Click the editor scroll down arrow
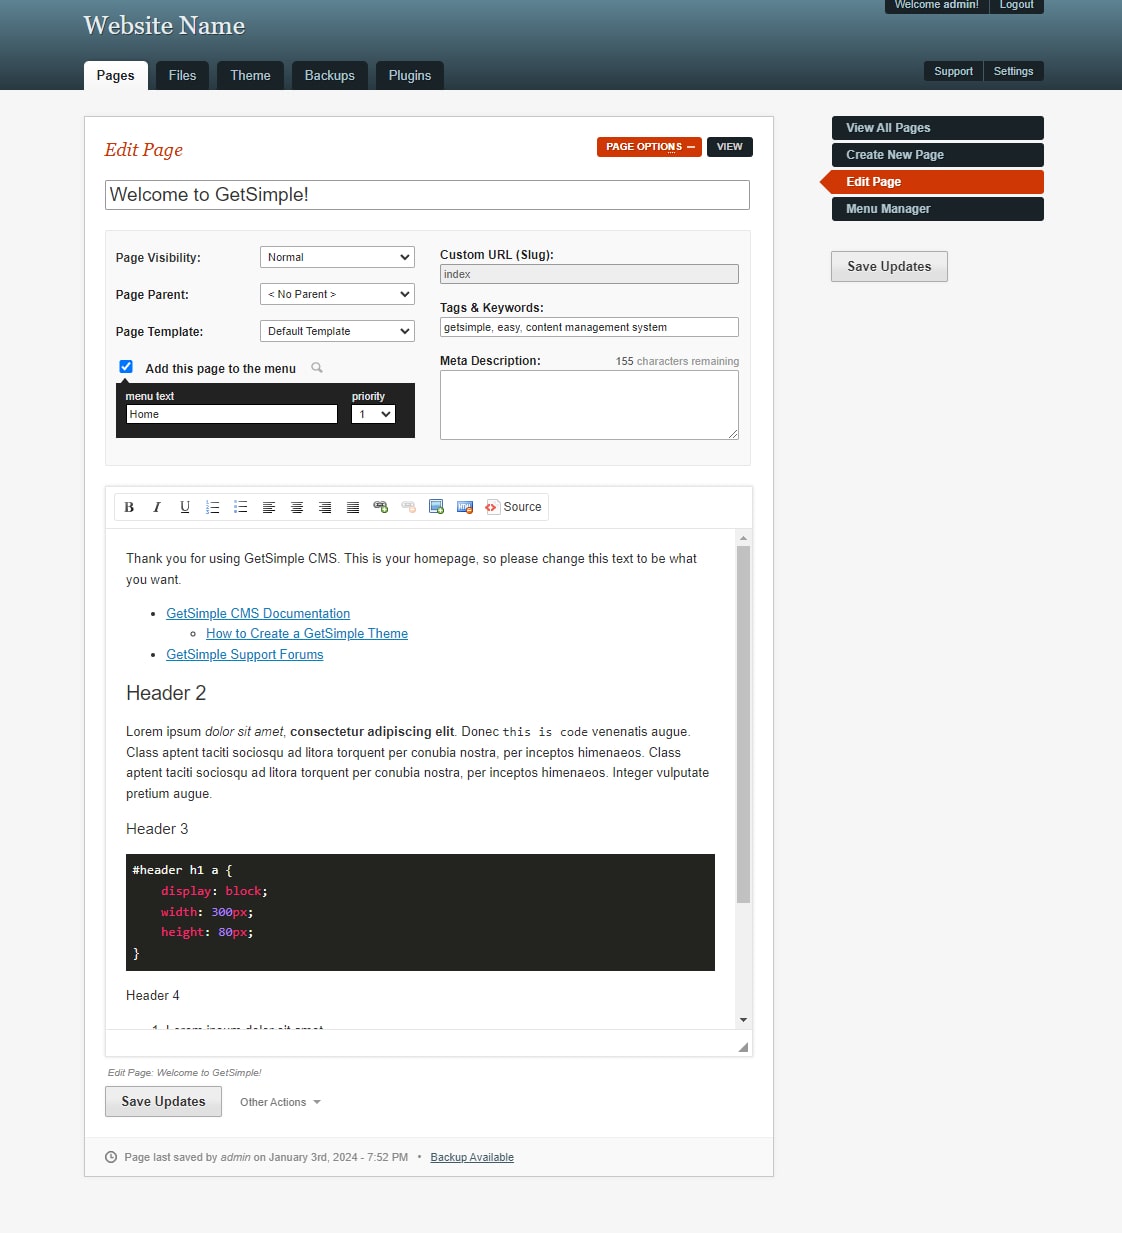 coord(743,1020)
